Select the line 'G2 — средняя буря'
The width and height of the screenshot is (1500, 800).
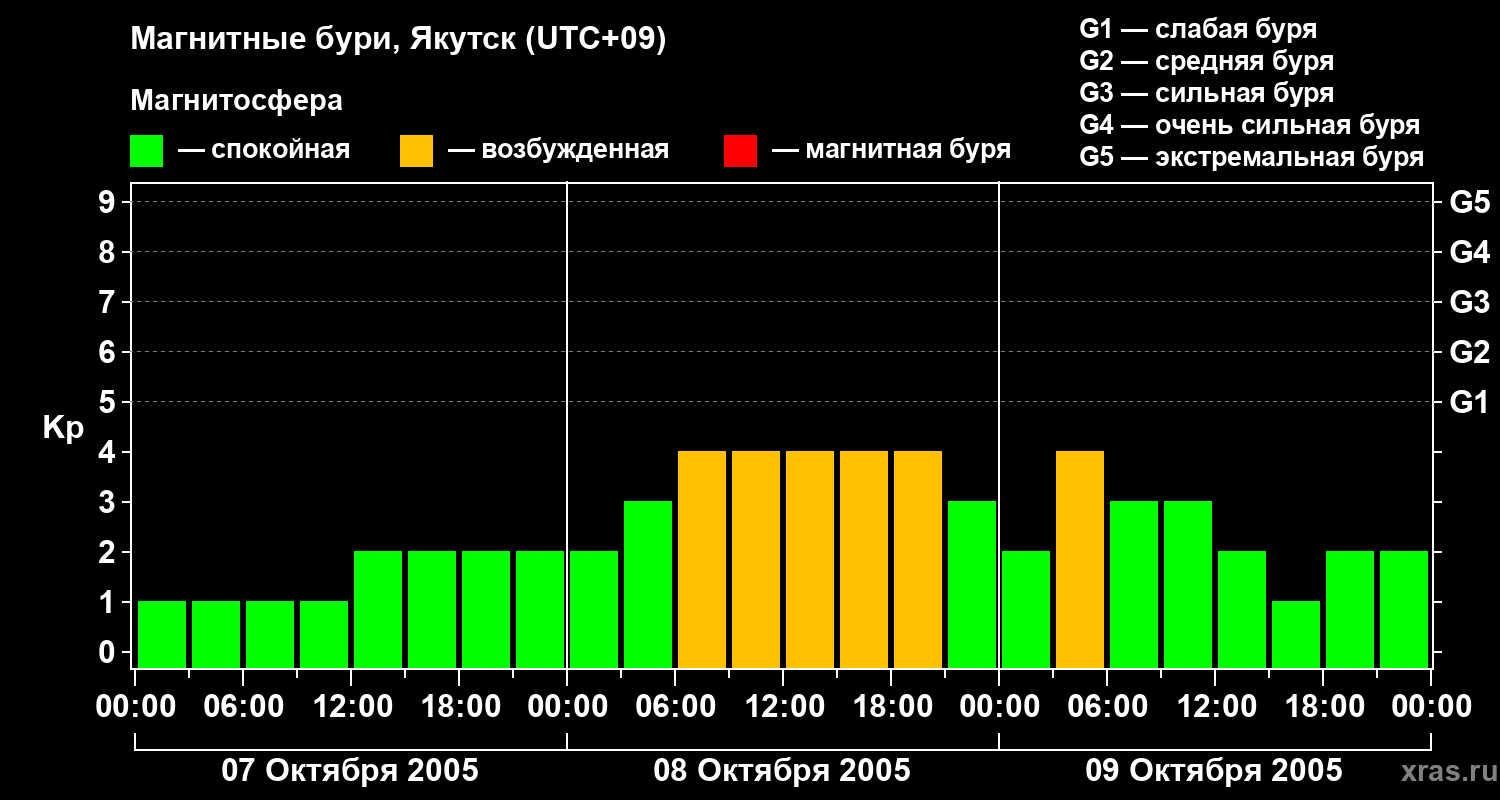coord(1206,61)
